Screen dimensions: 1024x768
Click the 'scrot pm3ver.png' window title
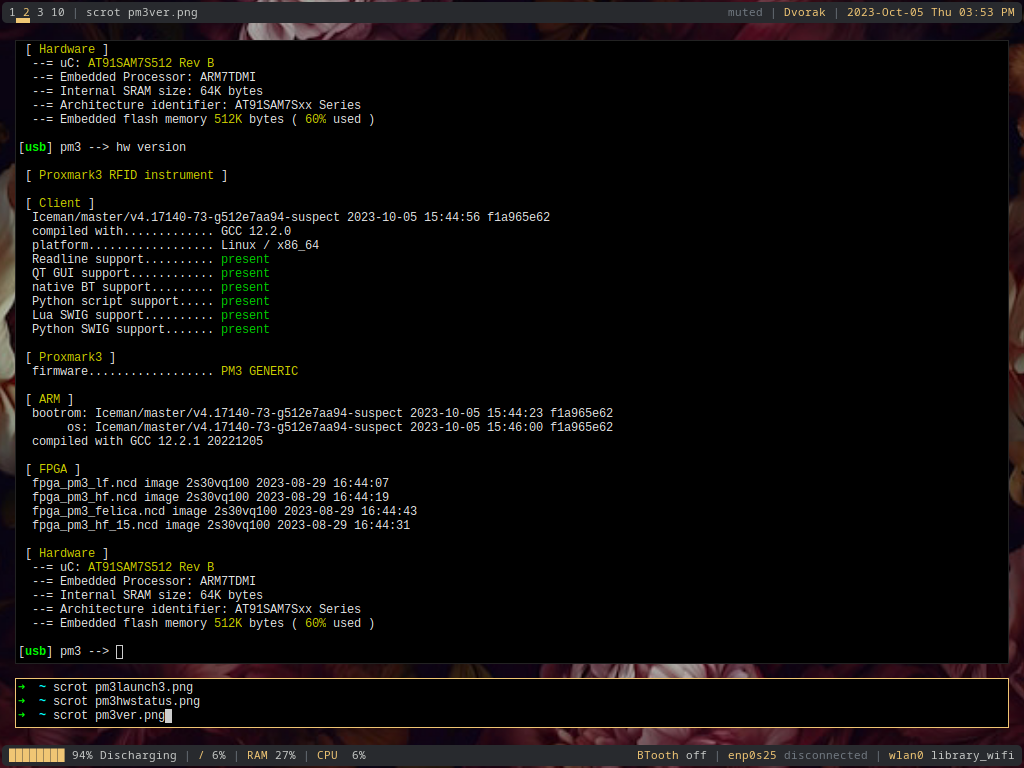[x=142, y=12]
